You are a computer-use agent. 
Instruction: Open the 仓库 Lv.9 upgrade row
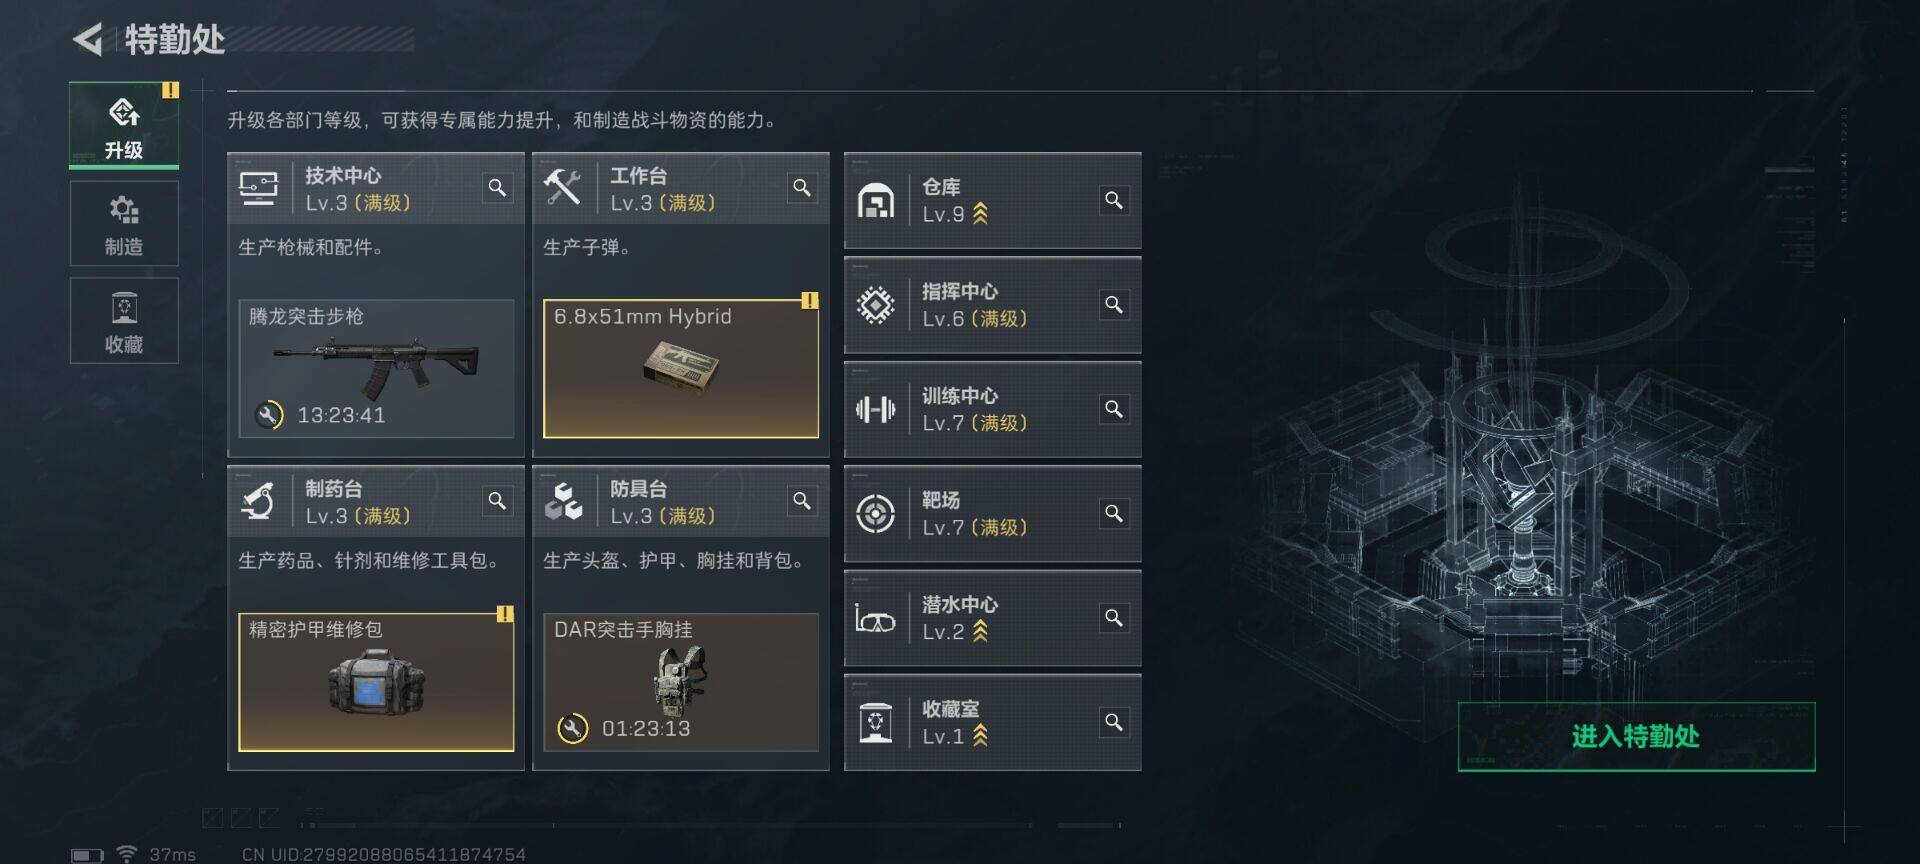click(x=993, y=200)
